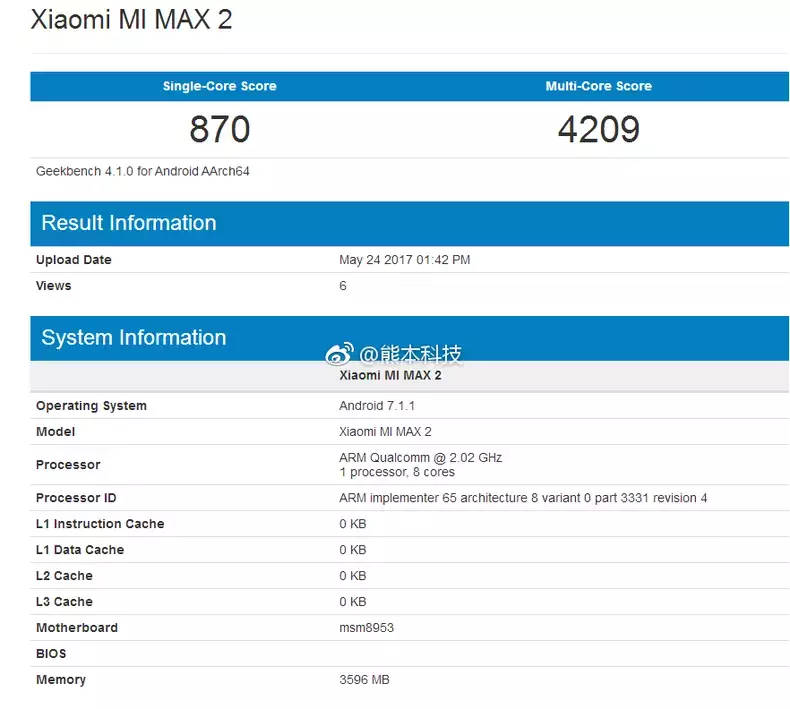Select L1 Instruction Cache value 0 KB

353,524
